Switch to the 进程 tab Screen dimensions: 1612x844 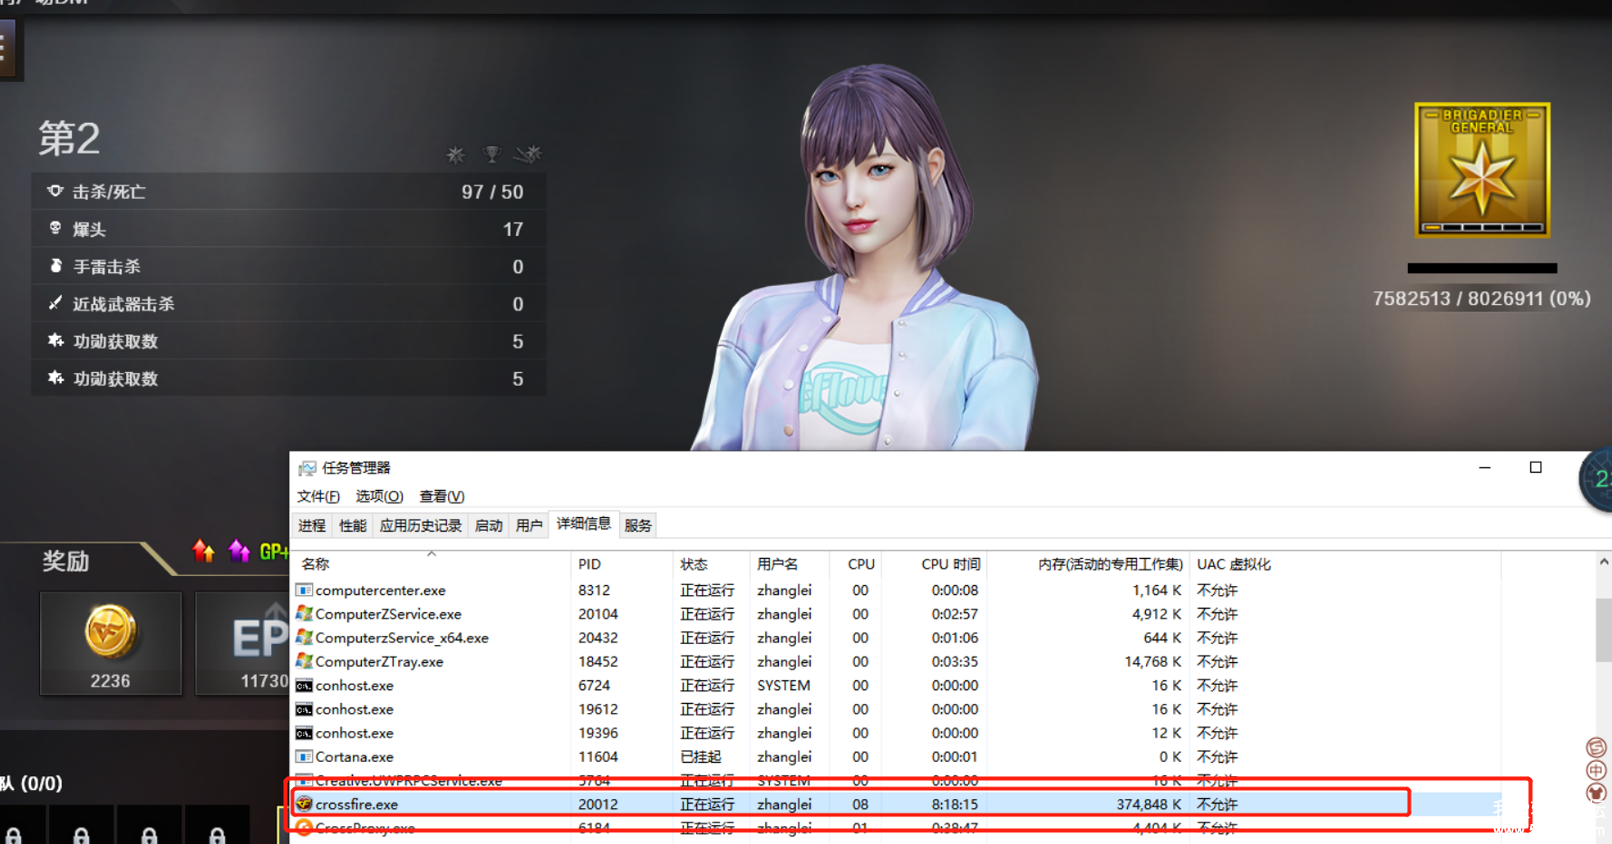tap(312, 525)
